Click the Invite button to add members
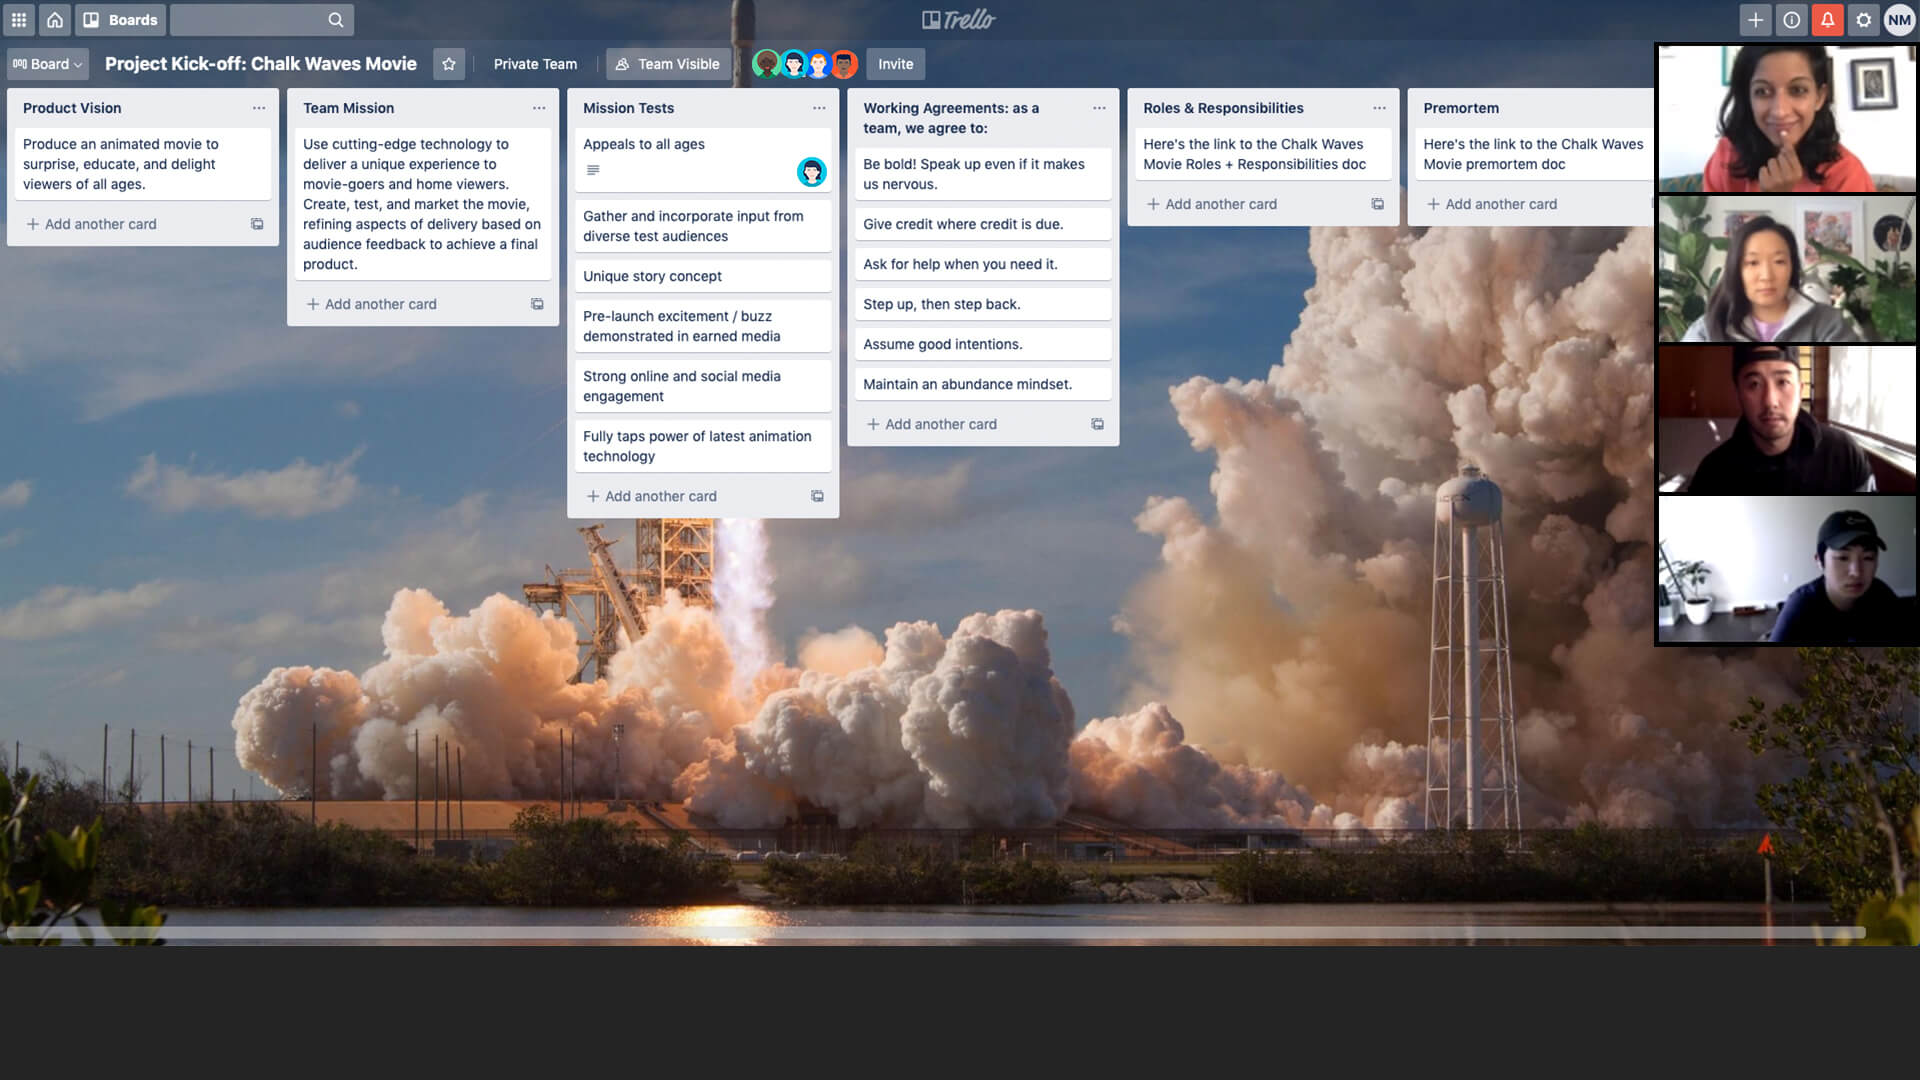The image size is (1920, 1080). pos(895,63)
